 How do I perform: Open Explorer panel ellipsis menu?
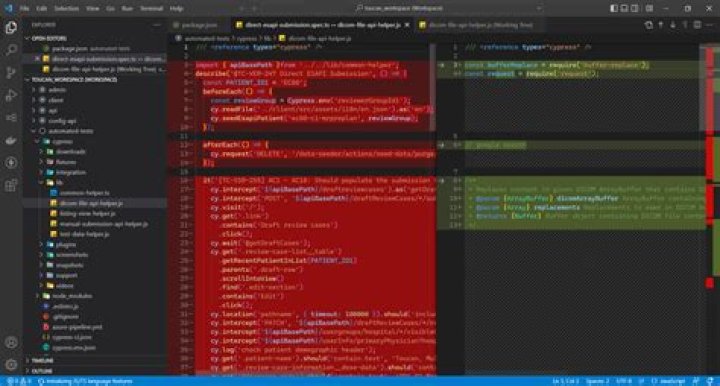tap(157, 25)
